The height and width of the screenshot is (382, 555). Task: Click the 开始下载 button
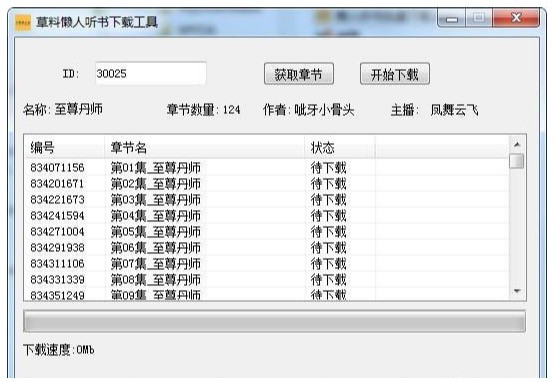(395, 74)
